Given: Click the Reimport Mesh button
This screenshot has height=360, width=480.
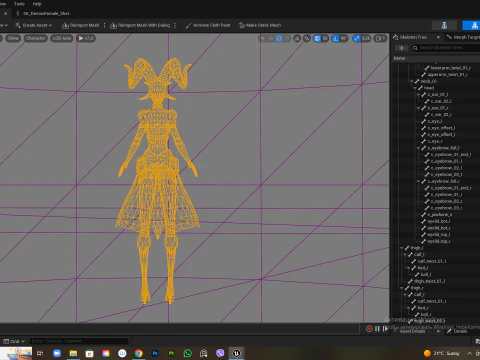Looking at the screenshot, I should click(x=81, y=25).
